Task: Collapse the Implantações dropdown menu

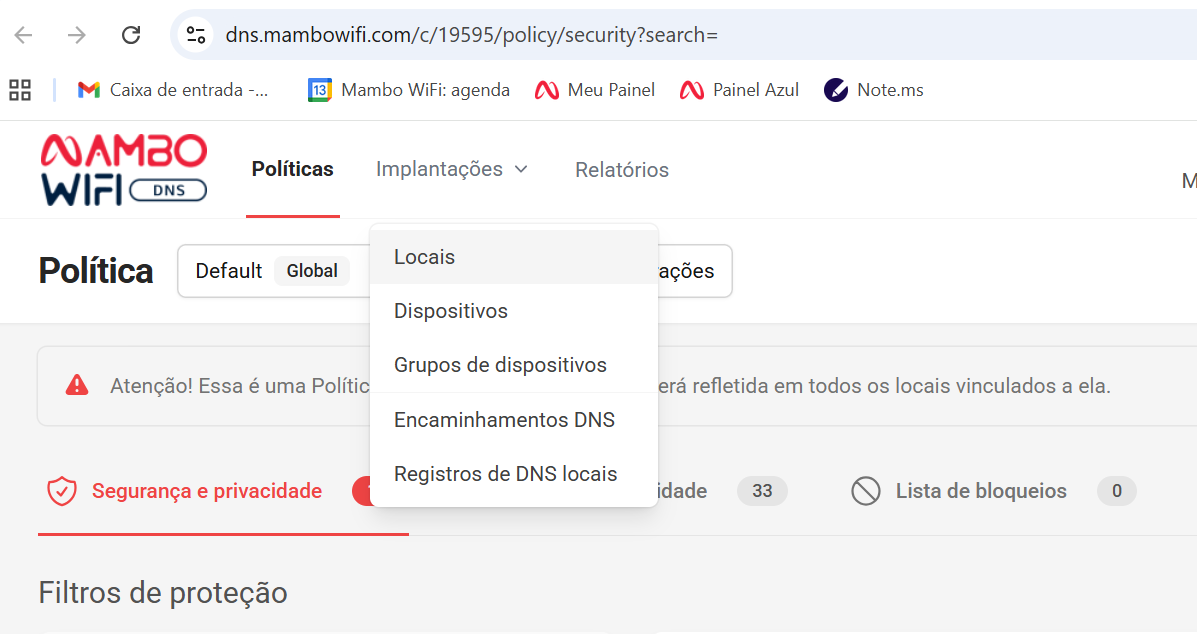Action: [452, 169]
